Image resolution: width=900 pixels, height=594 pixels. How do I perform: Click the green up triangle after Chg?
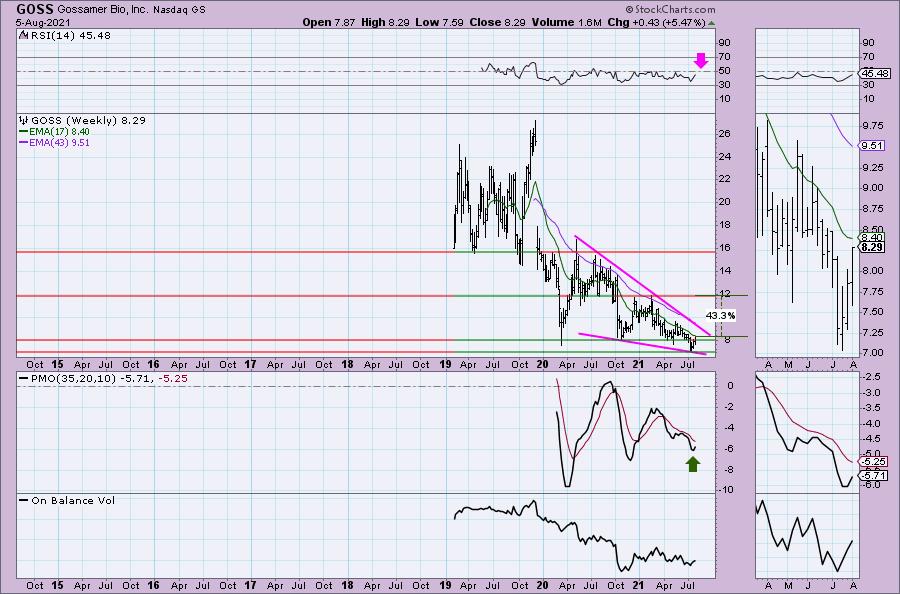(x=712, y=23)
